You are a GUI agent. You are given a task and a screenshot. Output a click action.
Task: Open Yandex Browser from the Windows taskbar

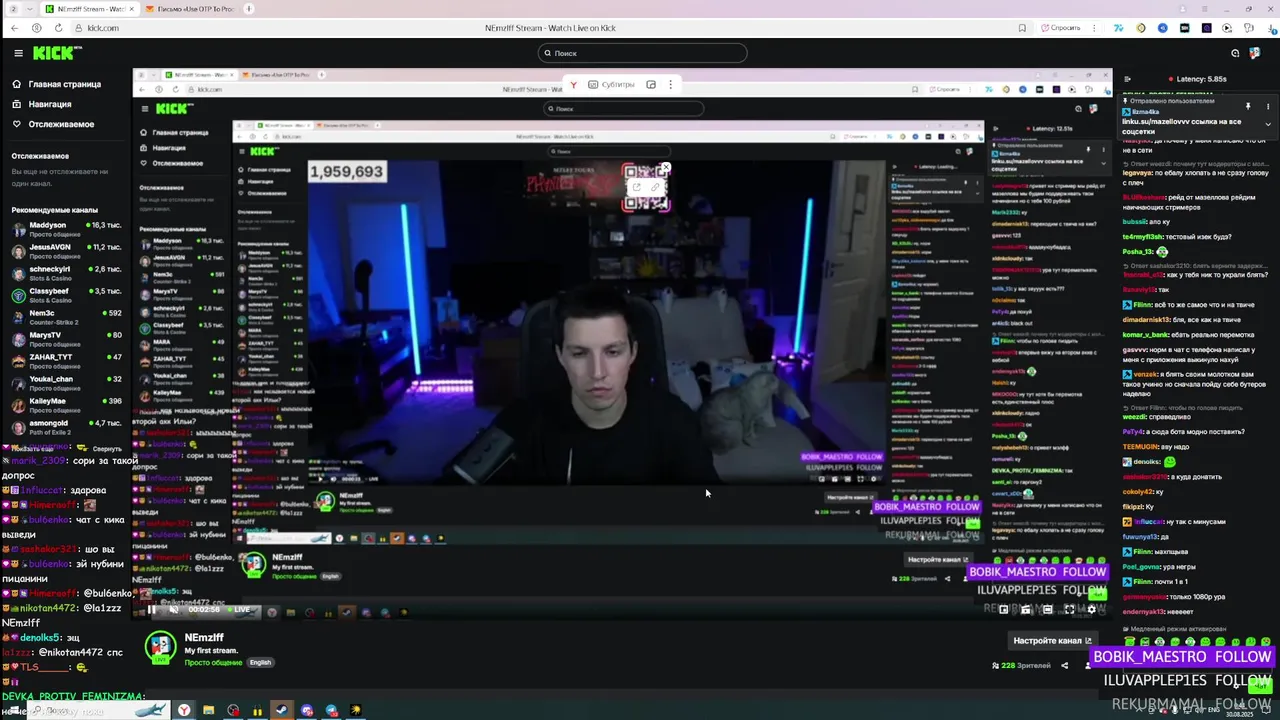pyautogui.click(x=184, y=710)
